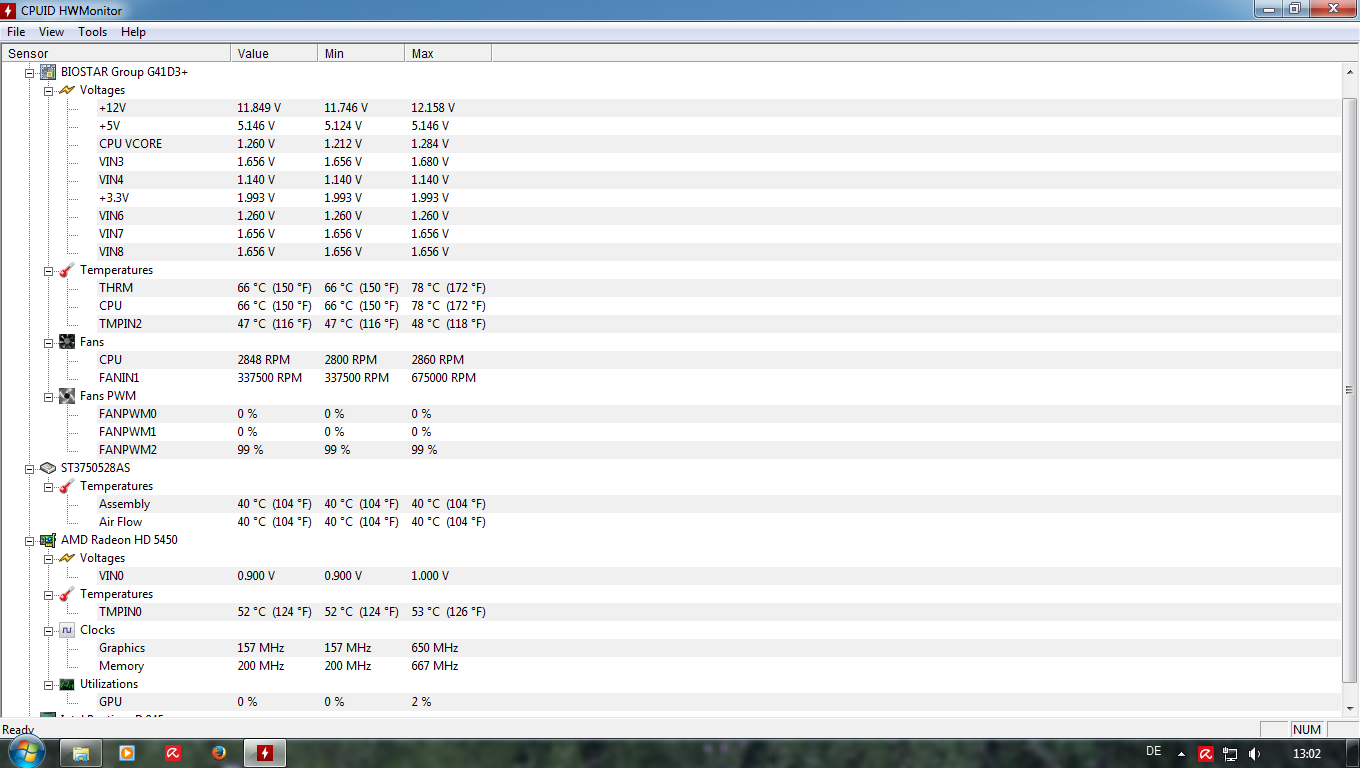Click the network tray icon
This screenshot has width=1360, height=768.
click(1230, 754)
